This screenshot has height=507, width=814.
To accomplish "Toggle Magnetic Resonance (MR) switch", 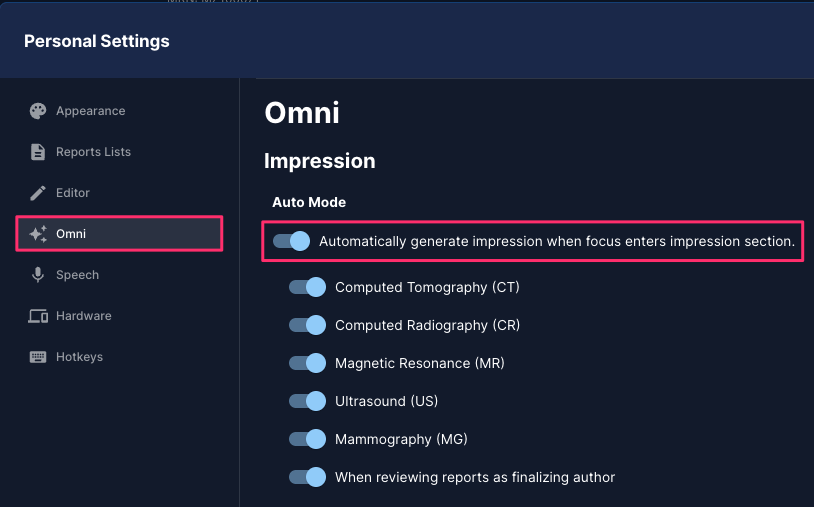I will (307, 363).
